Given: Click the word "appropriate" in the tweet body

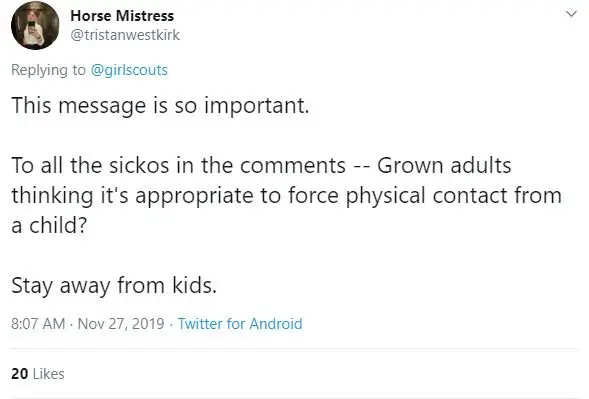Looking at the screenshot, I should [x=194, y=196].
